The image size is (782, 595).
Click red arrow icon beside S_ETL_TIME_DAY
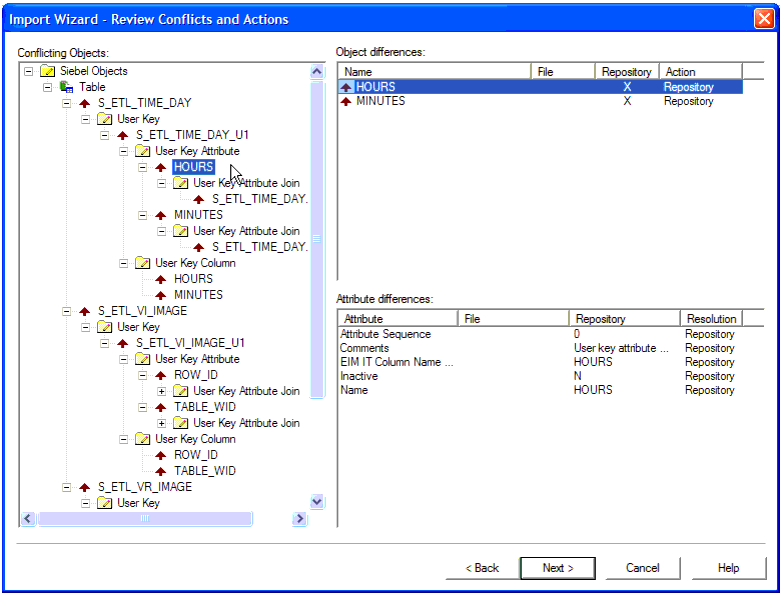click(85, 103)
